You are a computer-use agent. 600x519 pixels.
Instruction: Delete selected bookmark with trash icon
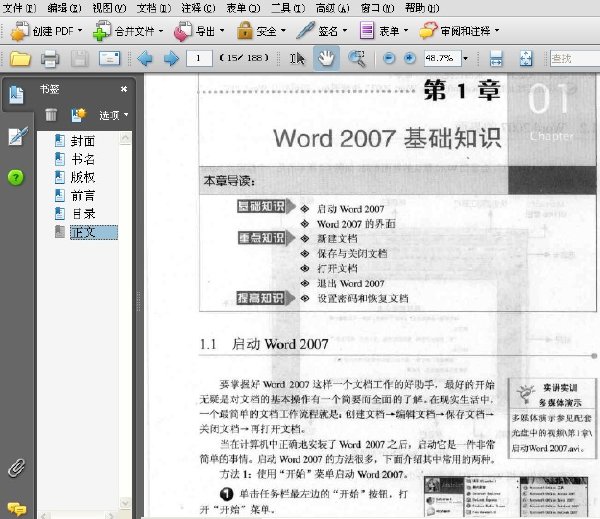coord(51,114)
